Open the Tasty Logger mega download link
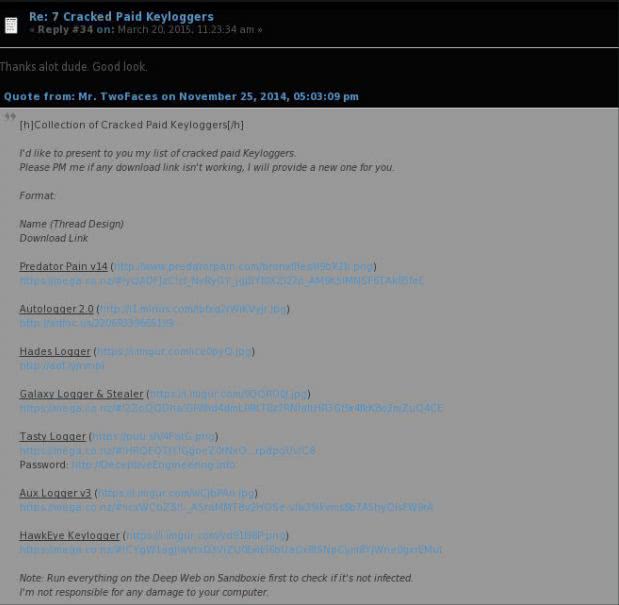This screenshot has width=619, height=605. (x=167, y=451)
